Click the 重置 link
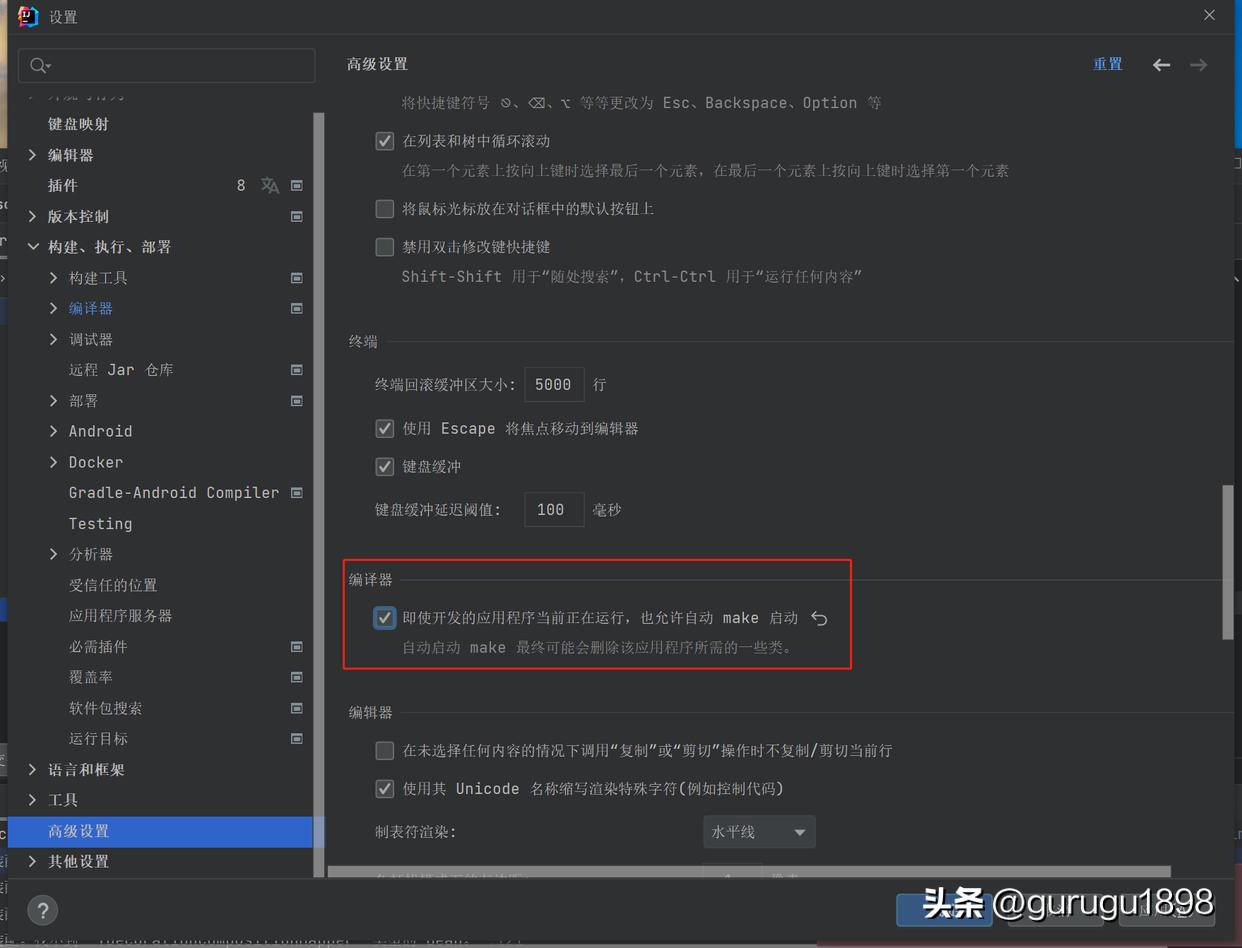 click(x=1108, y=64)
